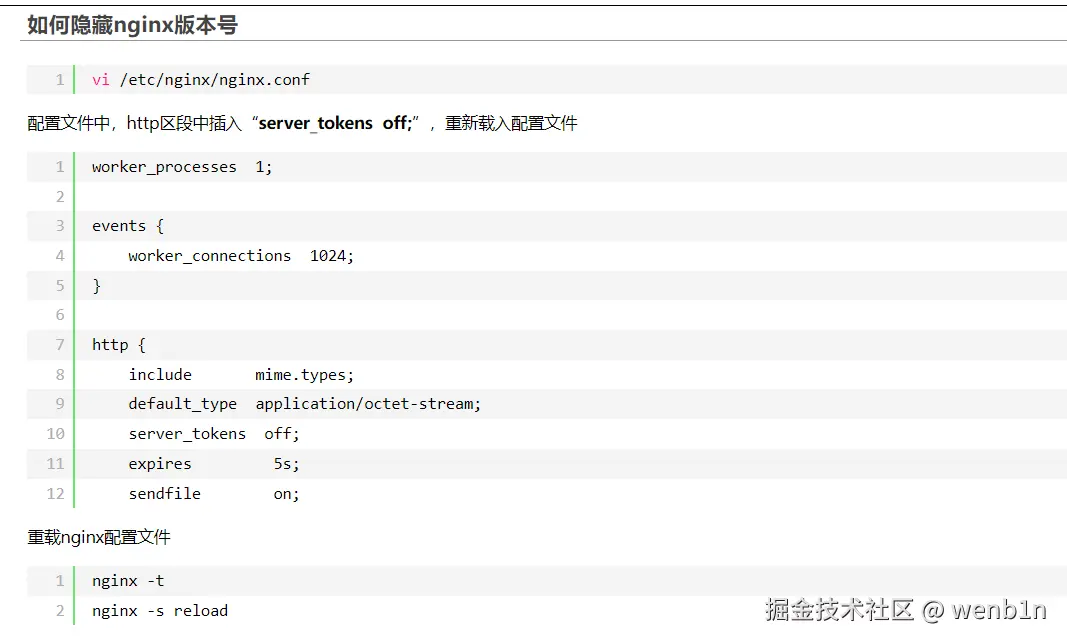Viewport: 1067px width, 643px height.
Task: Click line number 12 in config block
Action: (x=56, y=494)
